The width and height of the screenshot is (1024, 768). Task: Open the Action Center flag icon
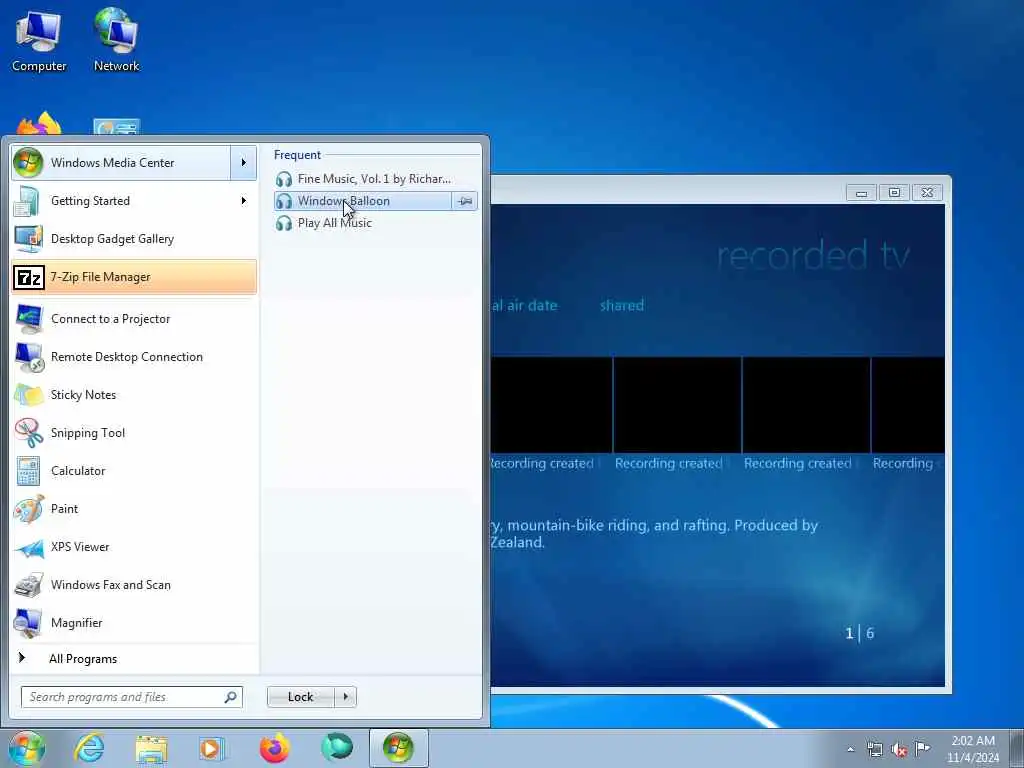pyautogui.click(x=922, y=749)
